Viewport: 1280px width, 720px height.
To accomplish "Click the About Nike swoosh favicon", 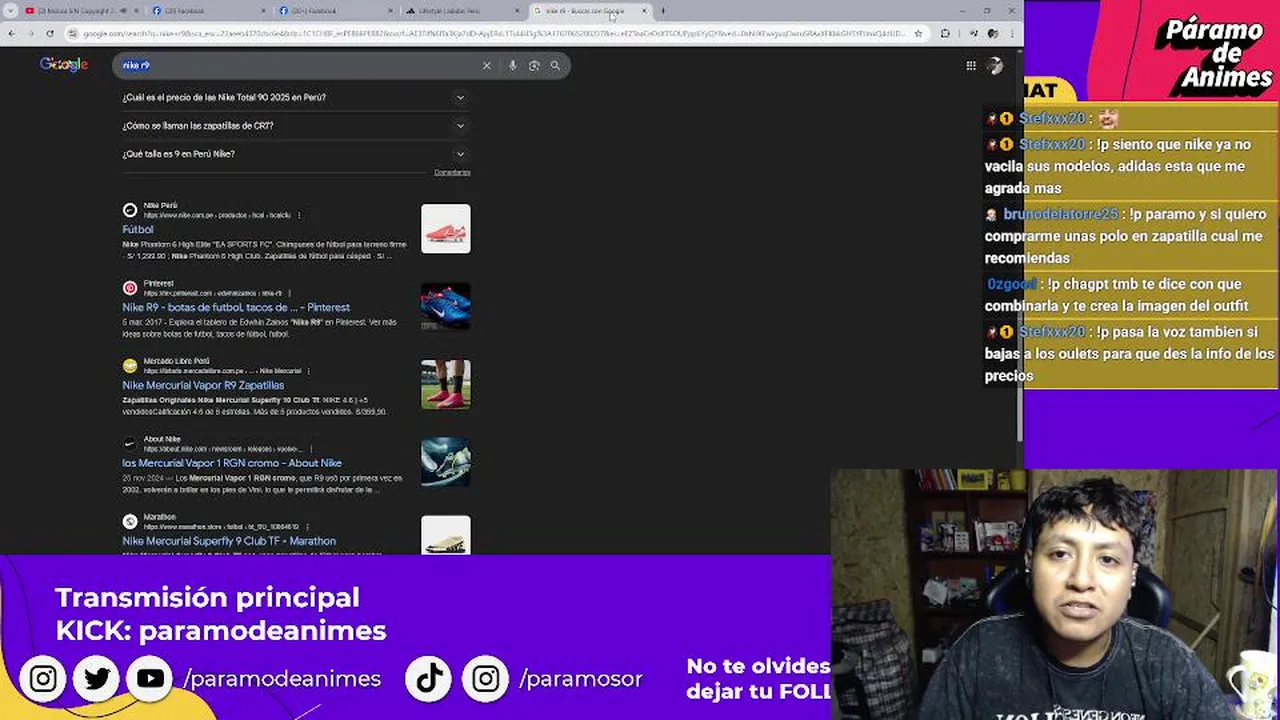I will (130, 444).
